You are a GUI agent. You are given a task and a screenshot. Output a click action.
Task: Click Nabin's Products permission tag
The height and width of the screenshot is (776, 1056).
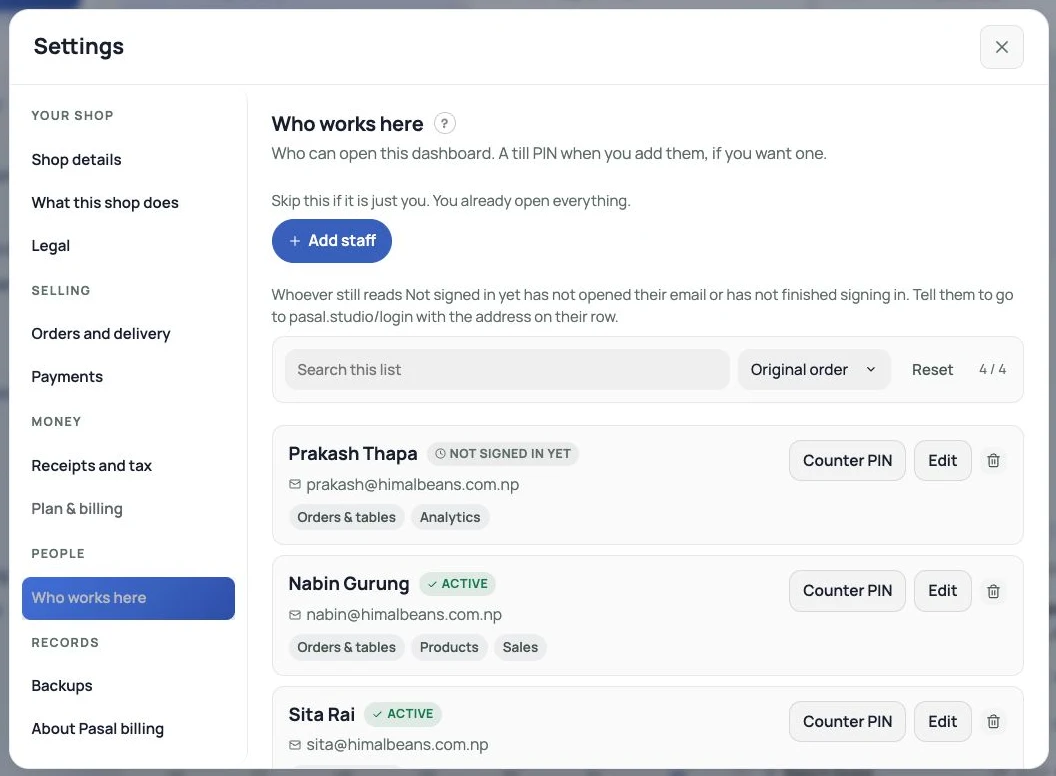click(449, 647)
